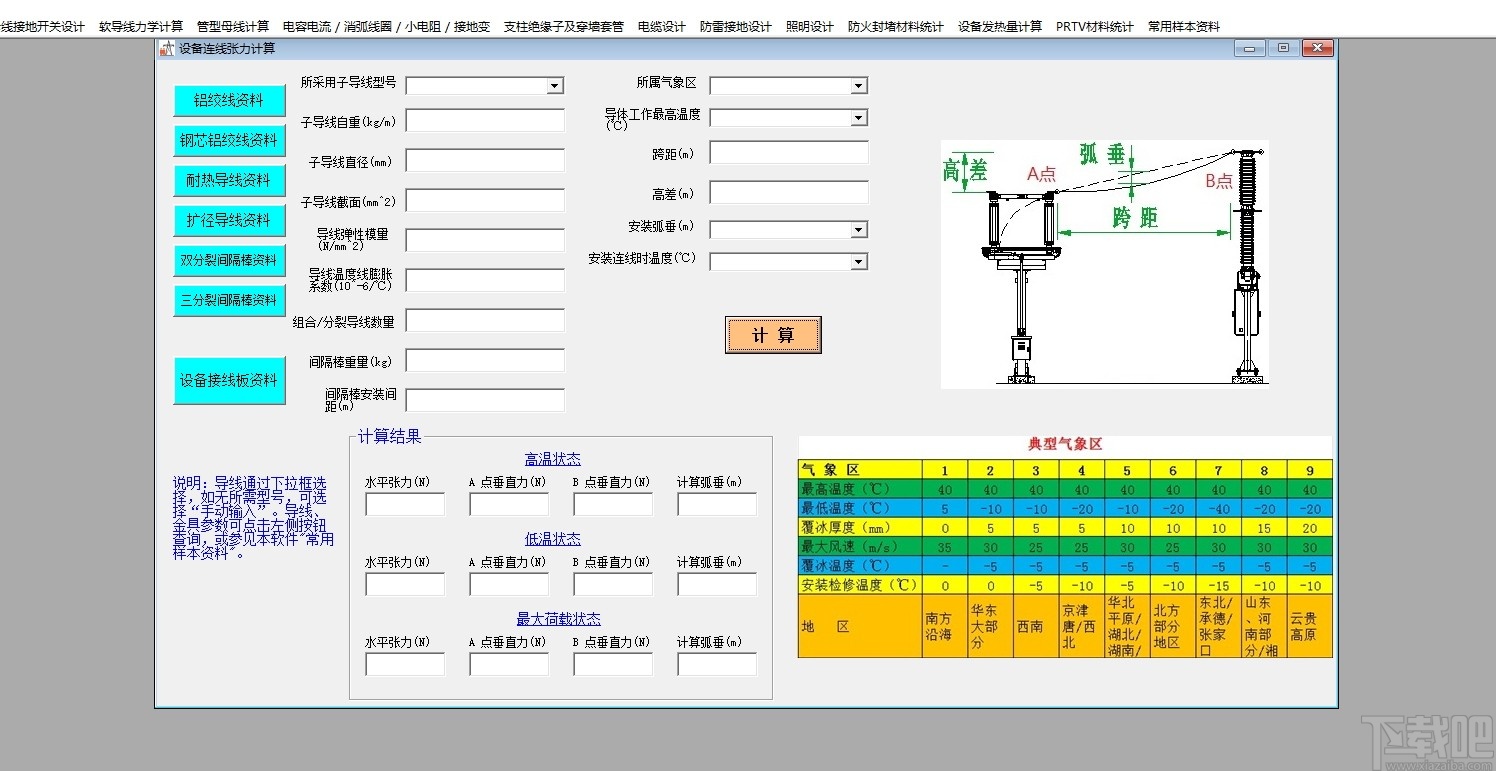Click the 计算 button to calculate
The height and width of the screenshot is (771, 1496).
click(x=772, y=335)
